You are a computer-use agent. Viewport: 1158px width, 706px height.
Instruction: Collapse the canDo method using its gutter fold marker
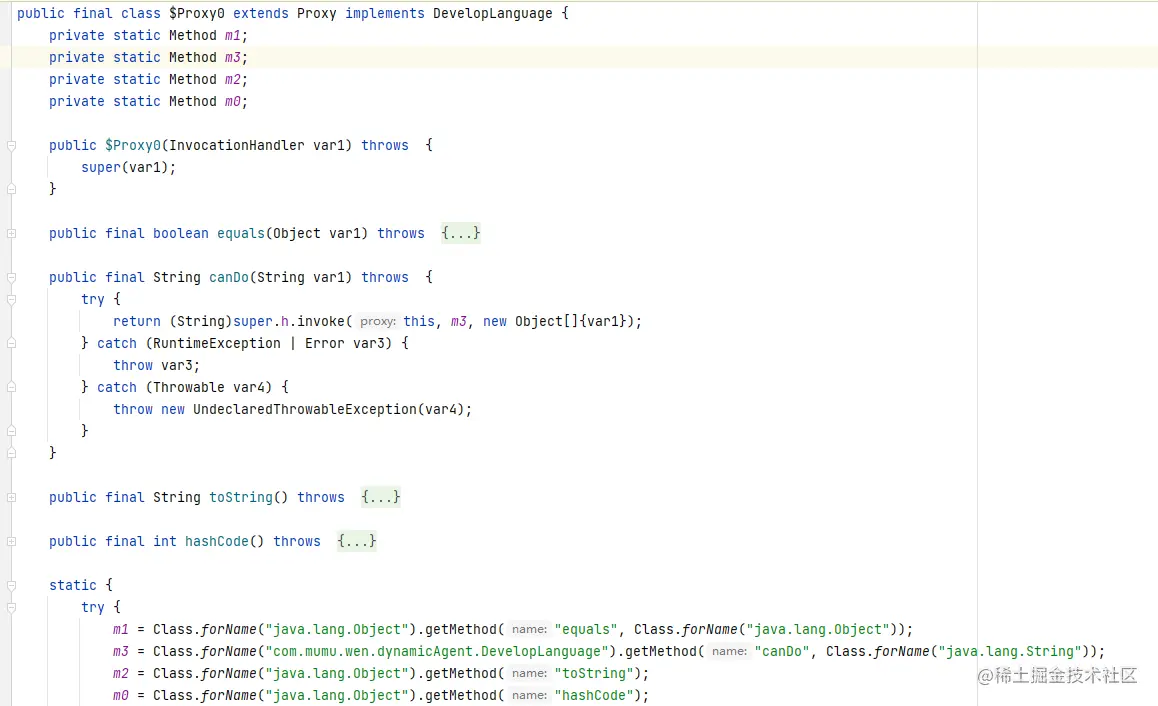point(11,278)
